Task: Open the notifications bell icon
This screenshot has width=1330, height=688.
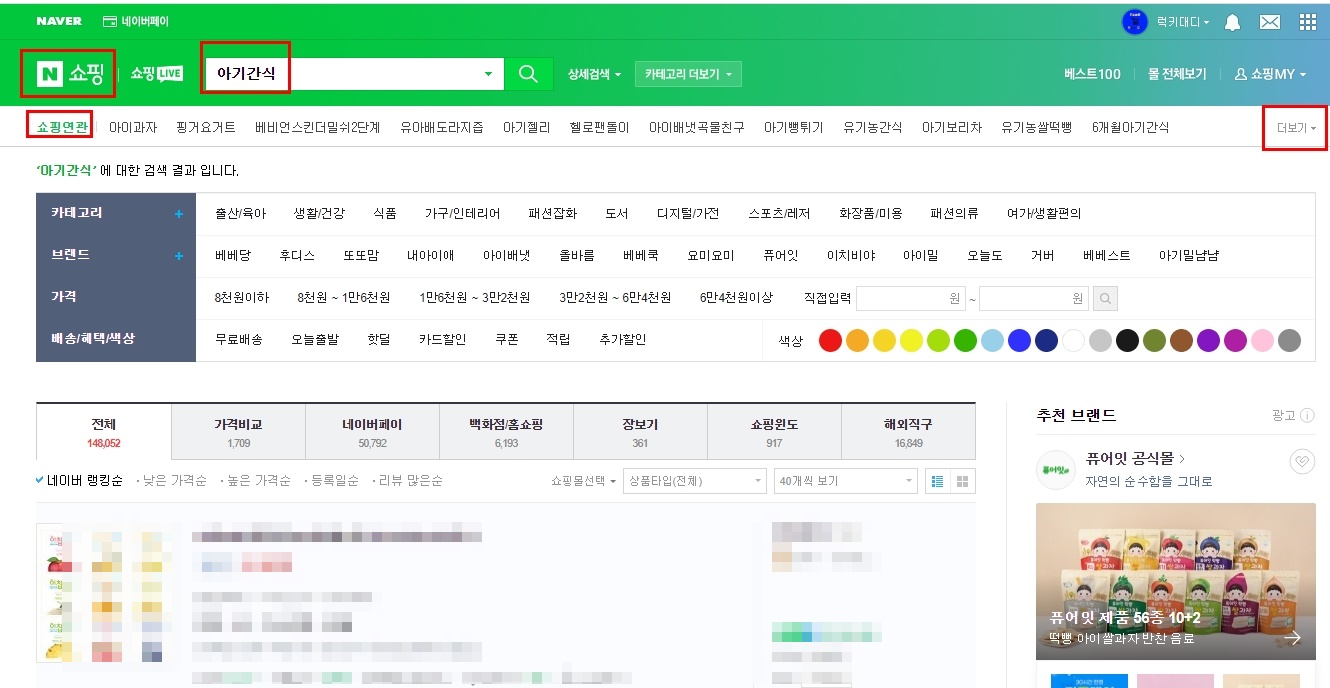Action: click(x=1233, y=21)
